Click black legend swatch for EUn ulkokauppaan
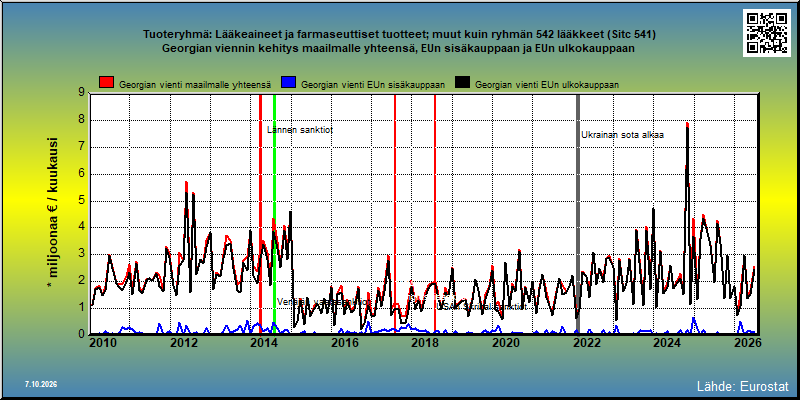The image size is (800, 400). (462, 83)
